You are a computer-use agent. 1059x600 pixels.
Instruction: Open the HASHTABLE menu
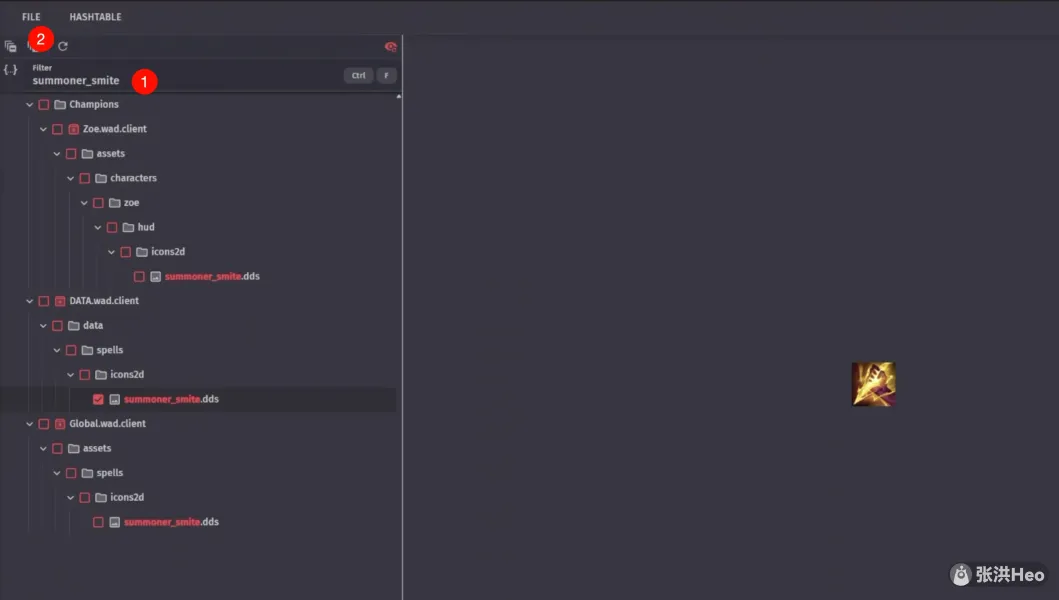click(95, 17)
